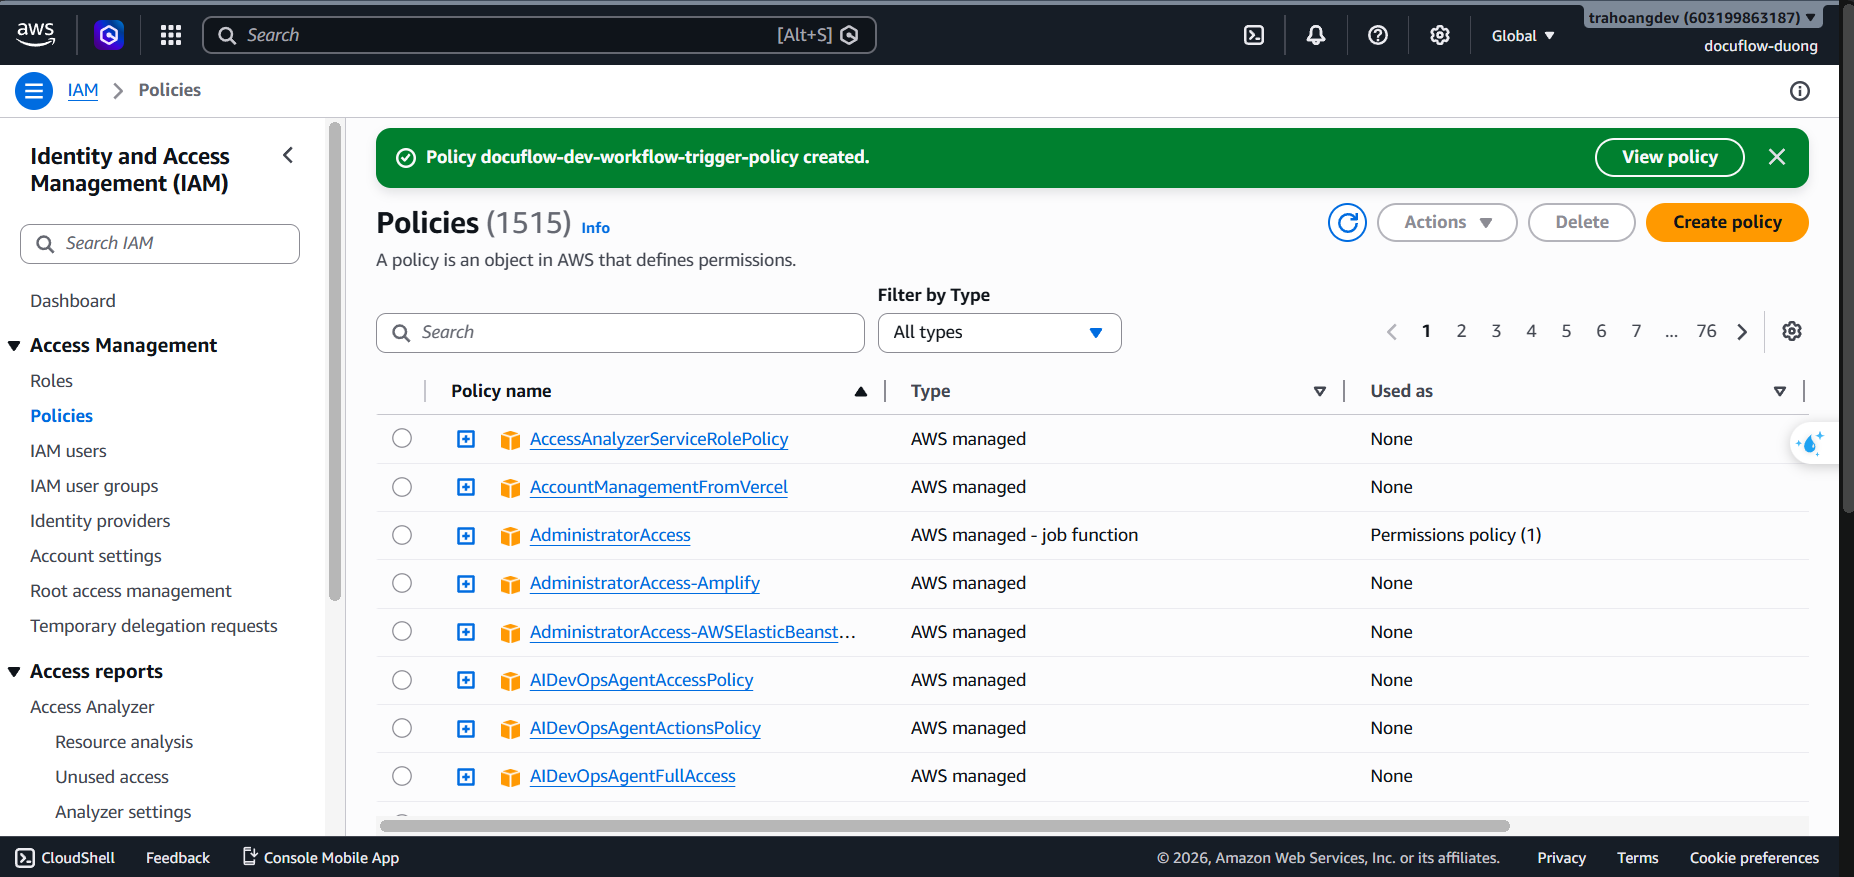Click the Delete button
This screenshot has width=1854, height=877.
tap(1582, 222)
